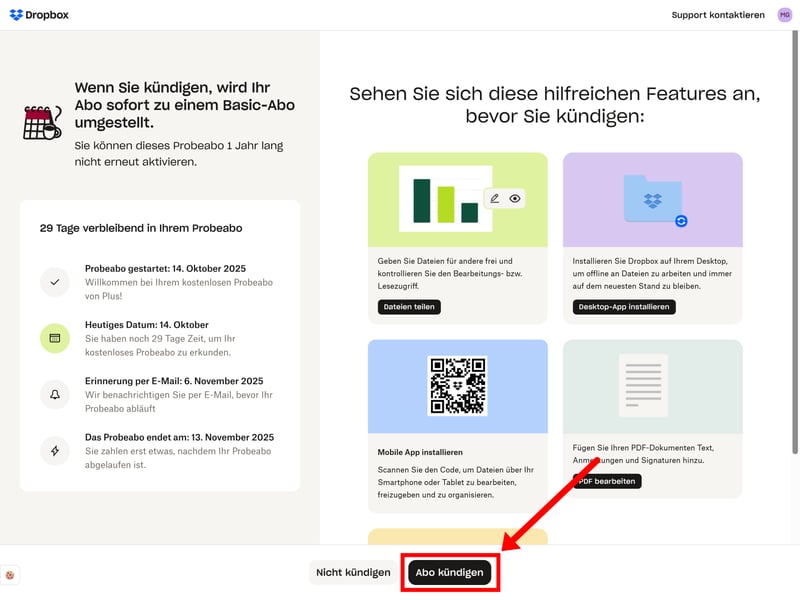The height and width of the screenshot is (600, 800).
Task: Choose Nicht kündigen to keep subscription
Action: [x=353, y=573]
